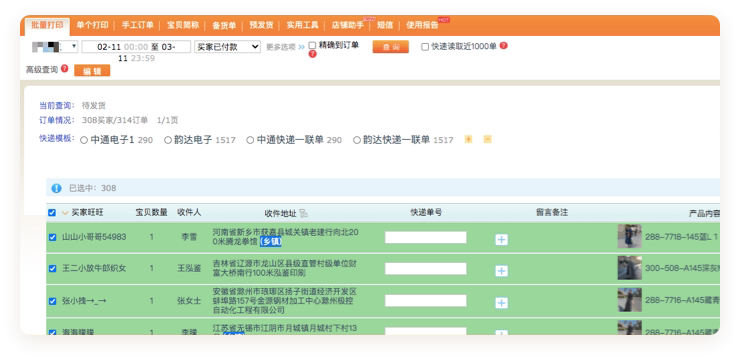Uncheck the row for 王二小放牛郎织女
The height and width of the screenshot is (360, 740).
[x=52, y=268]
